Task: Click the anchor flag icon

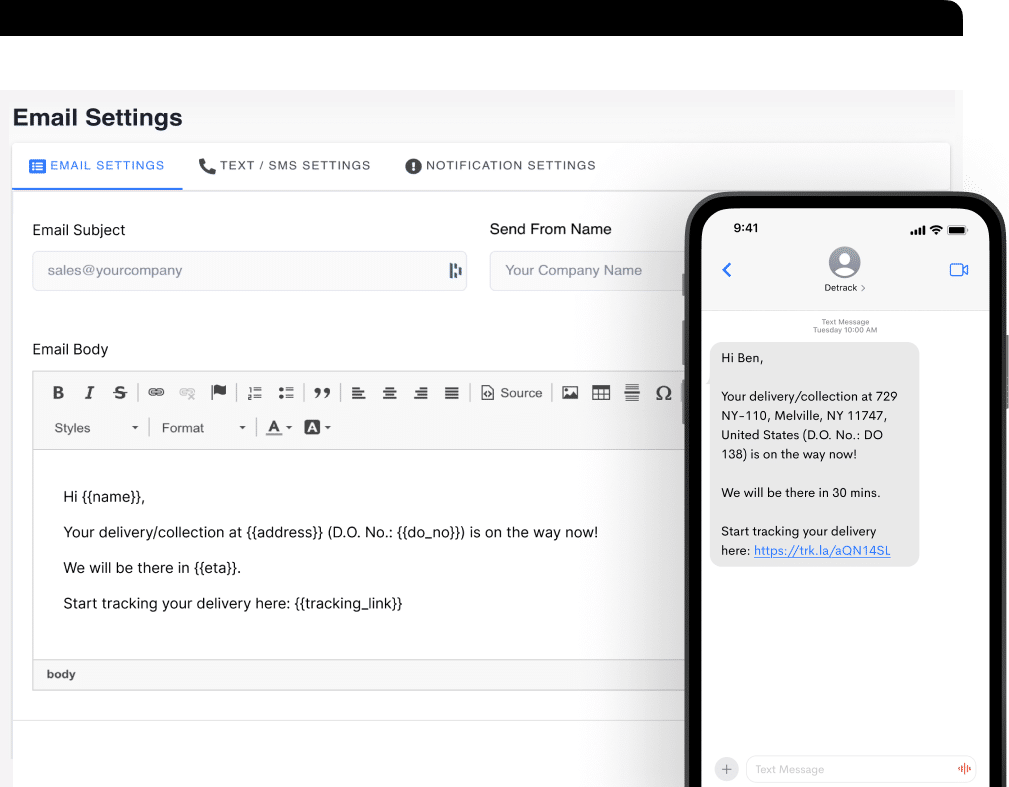Action: 218,393
